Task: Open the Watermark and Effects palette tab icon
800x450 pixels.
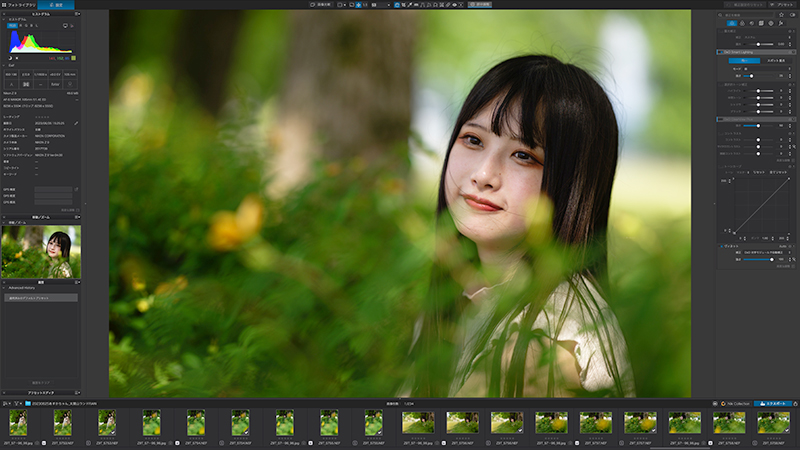Action: 781,23
